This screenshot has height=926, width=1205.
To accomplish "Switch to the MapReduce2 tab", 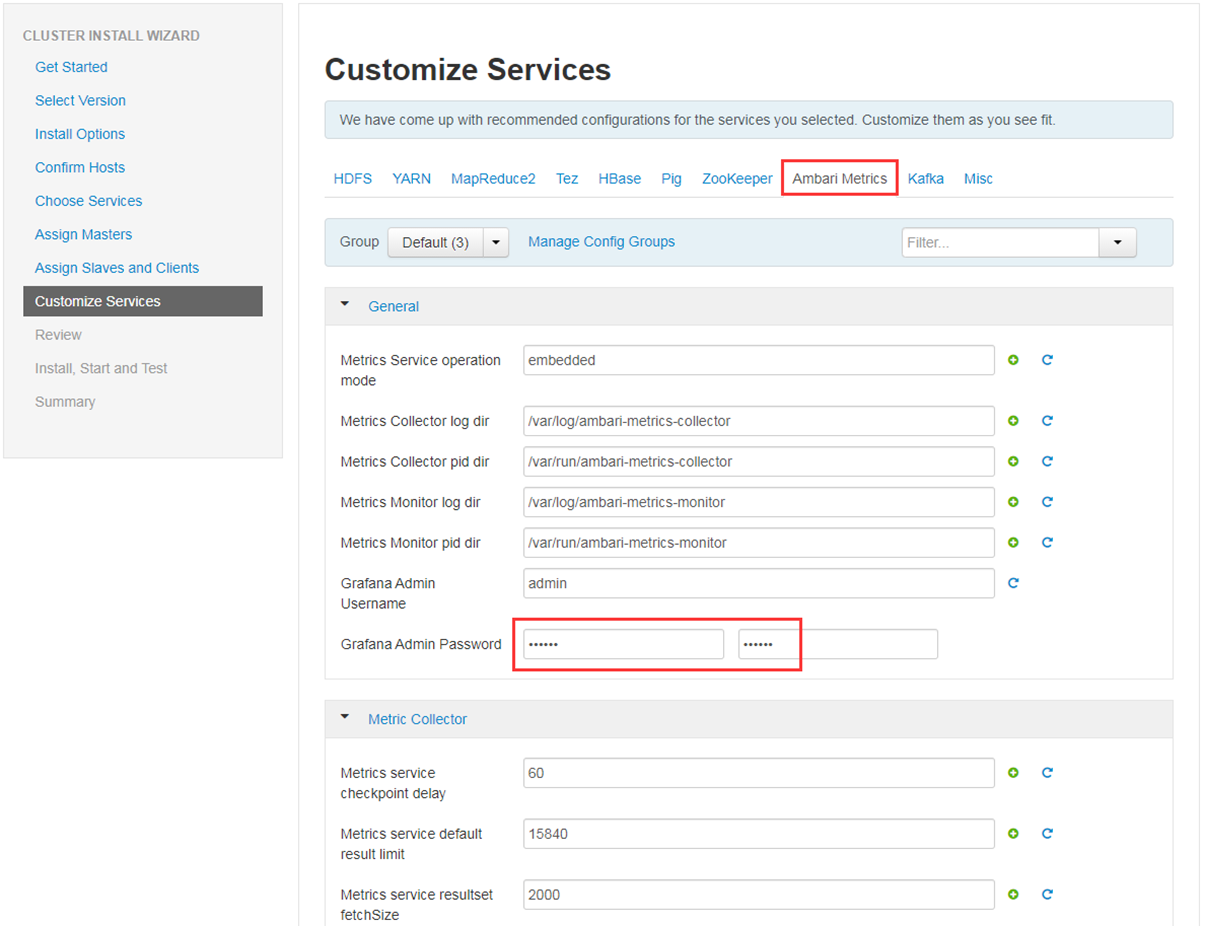I will pos(493,179).
